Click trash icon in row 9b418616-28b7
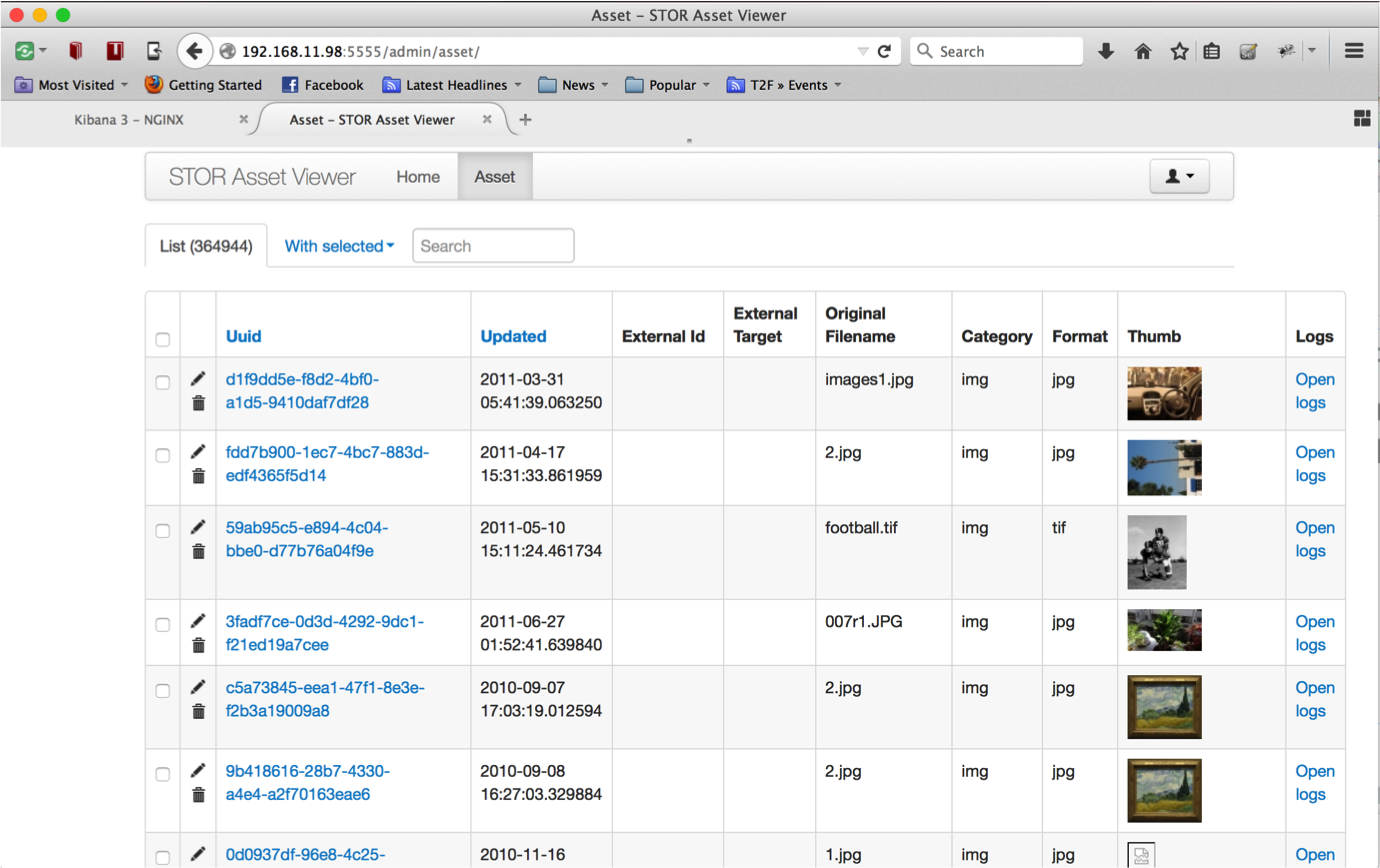 [198, 795]
